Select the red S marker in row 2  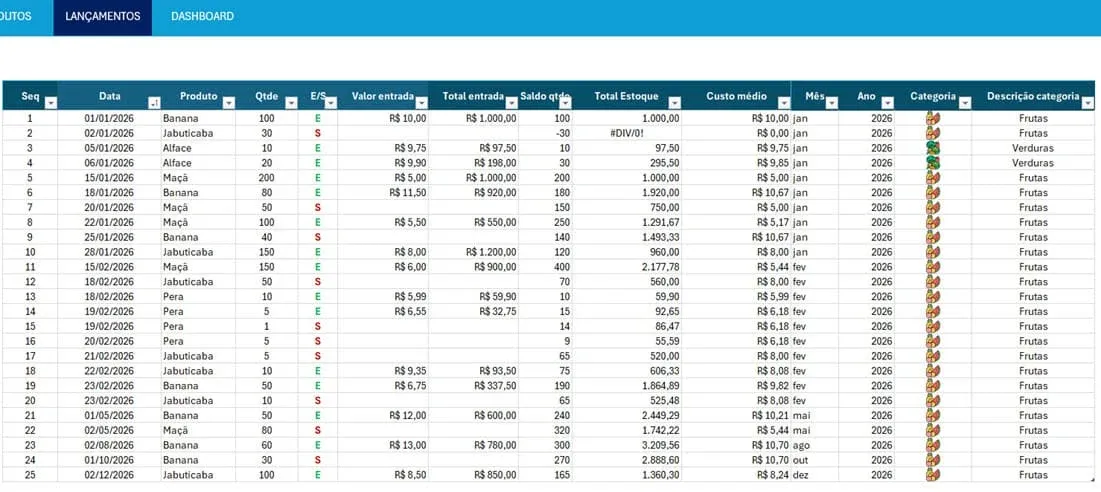[x=317, y=133]
